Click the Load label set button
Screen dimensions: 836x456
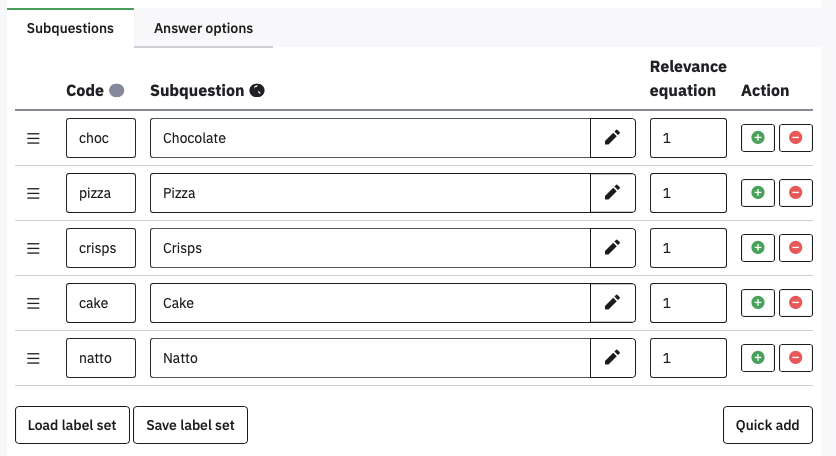72,425
